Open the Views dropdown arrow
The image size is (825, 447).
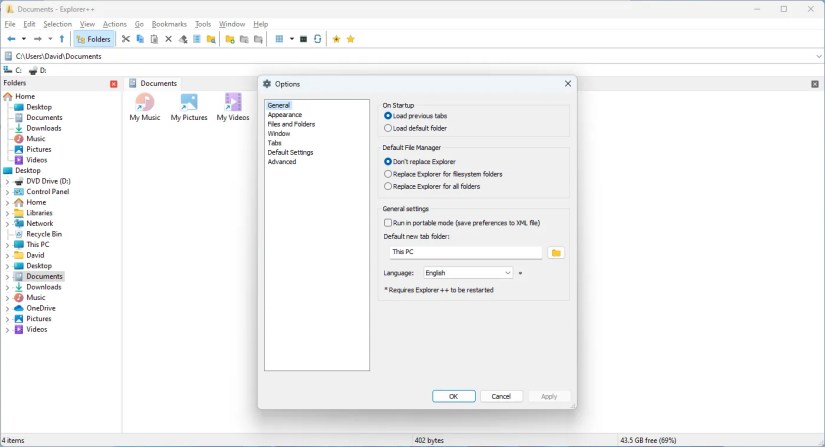tap(291, 39)
